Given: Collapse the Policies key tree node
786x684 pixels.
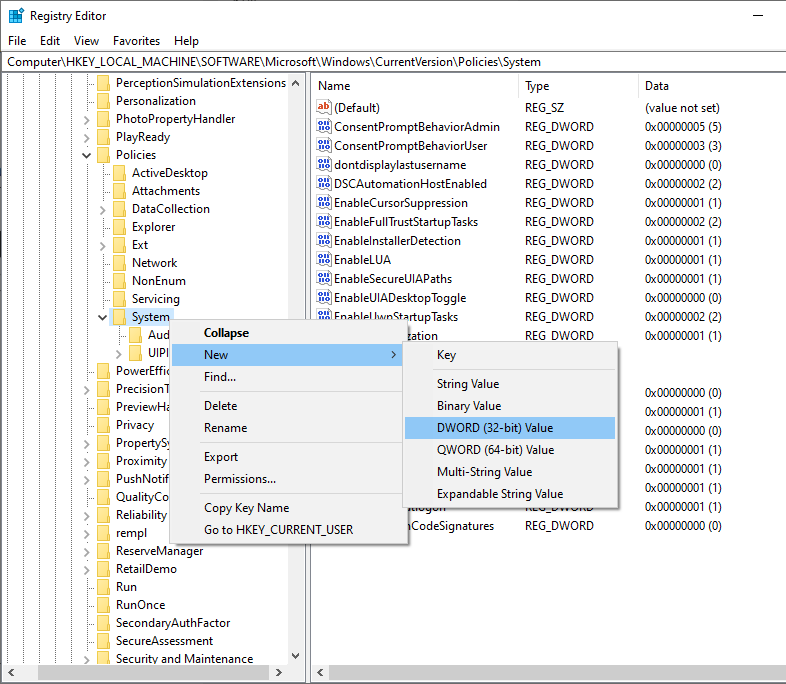Looking at the screenshot, I should (x=87, y=155).
